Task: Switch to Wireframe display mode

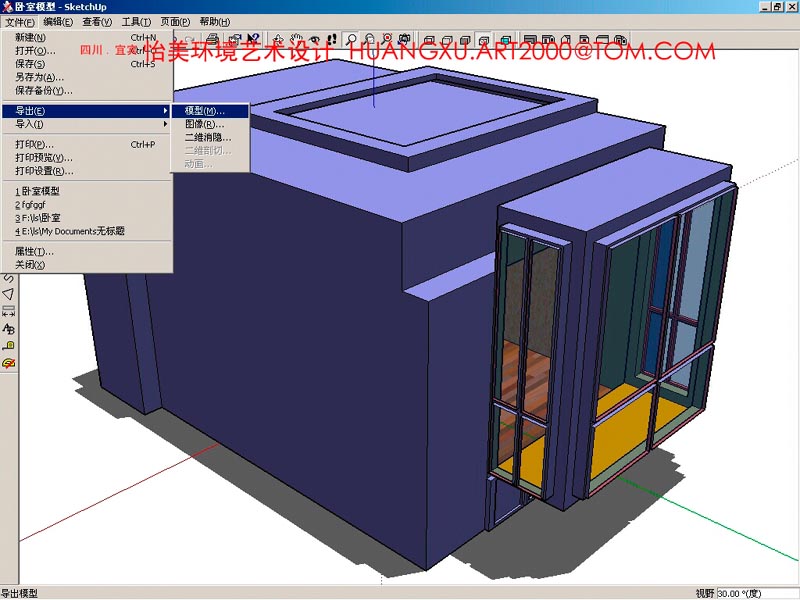Action: (429, 40)
